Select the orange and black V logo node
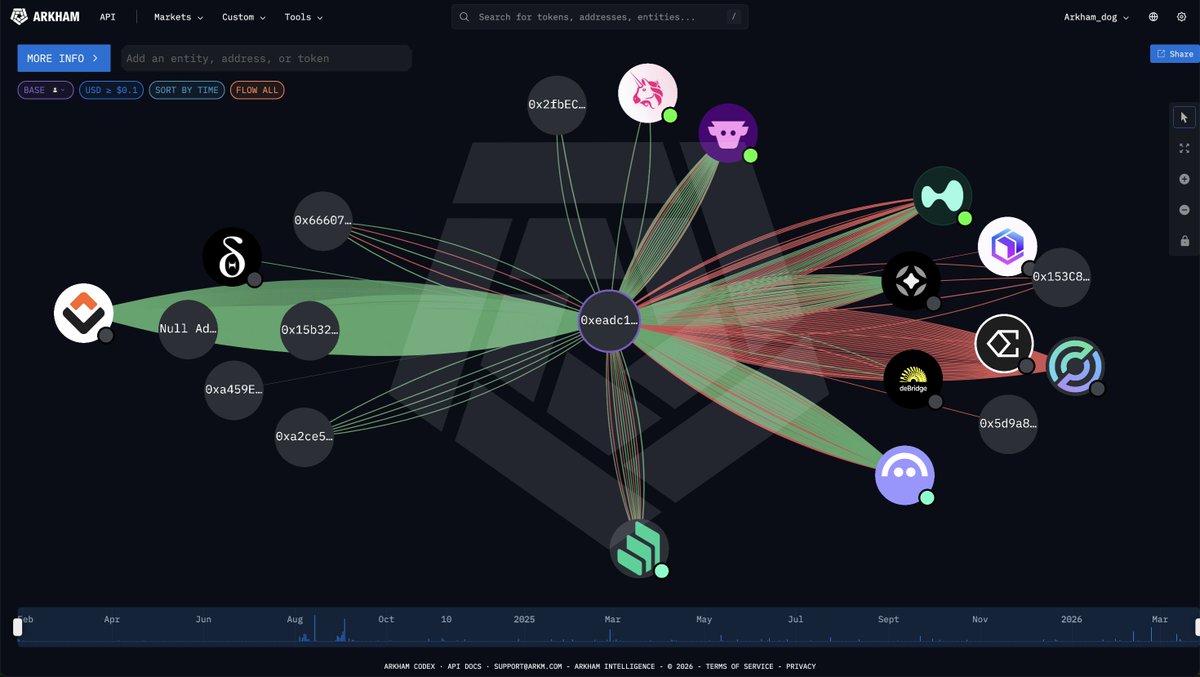 point(83,313)
